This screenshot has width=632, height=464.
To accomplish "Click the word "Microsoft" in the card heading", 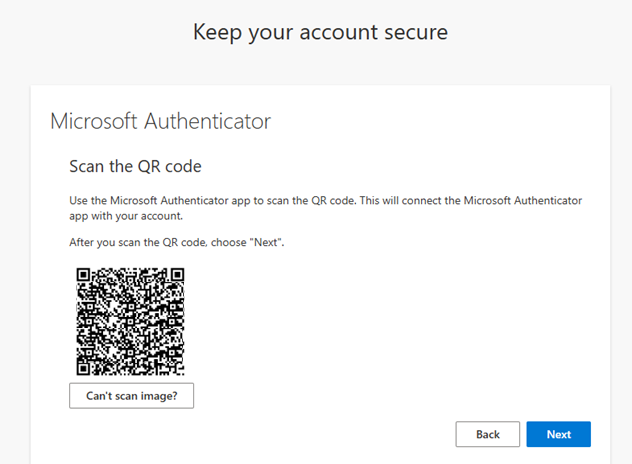I will [x=95, y=122].
